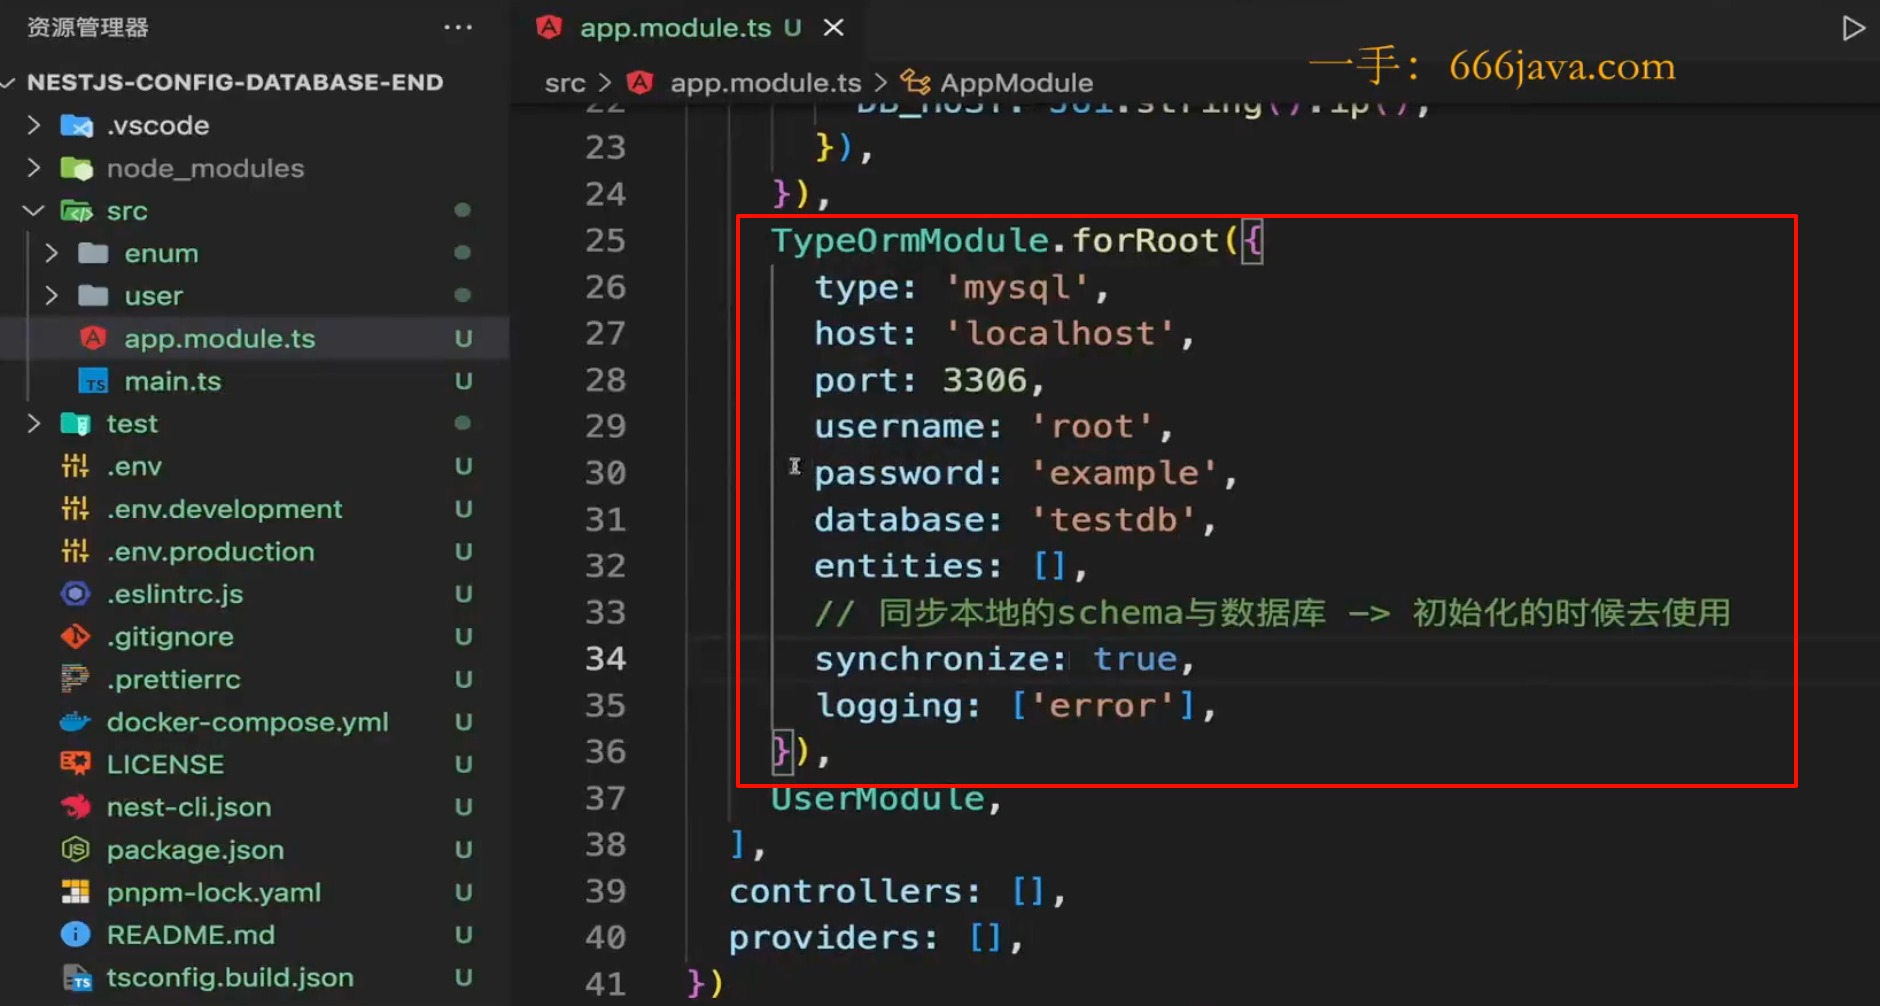Click the AppModule class icon in breadcrumb
1880x1006 pixels.
(x=914, y=81)
